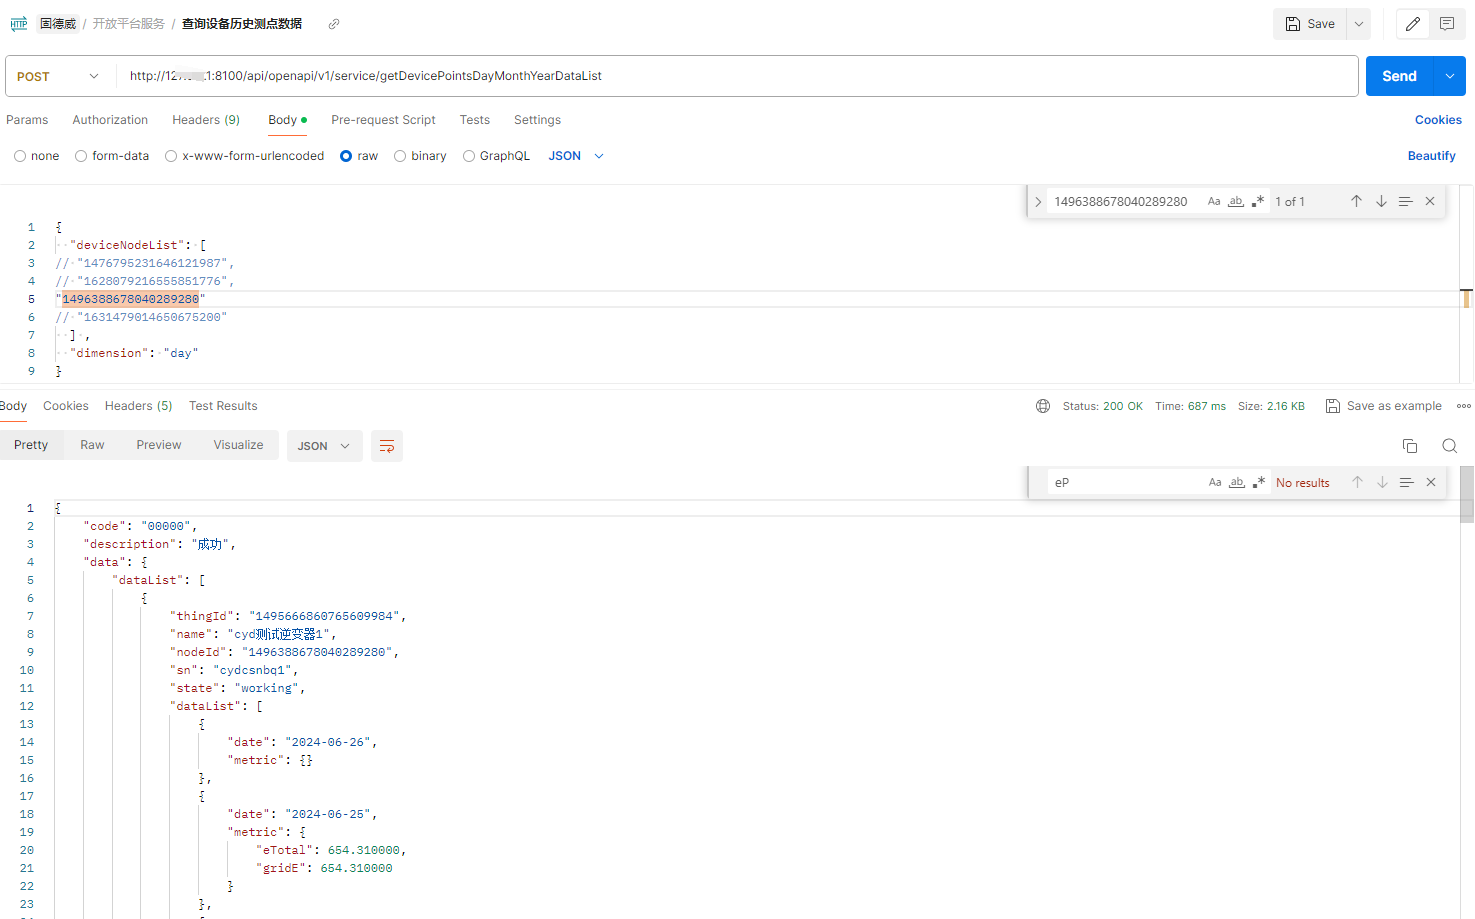Open find options with the lines icon
This screenshot has width=1475, height=919.
point(1406,482)
